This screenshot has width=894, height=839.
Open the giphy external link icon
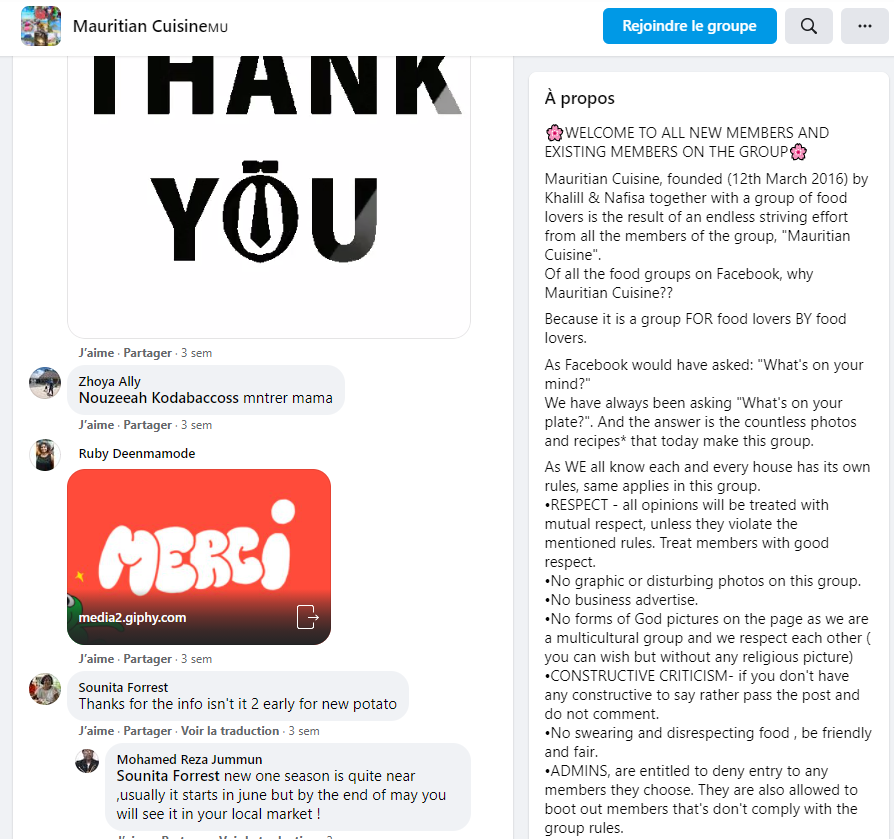[307, 617]
